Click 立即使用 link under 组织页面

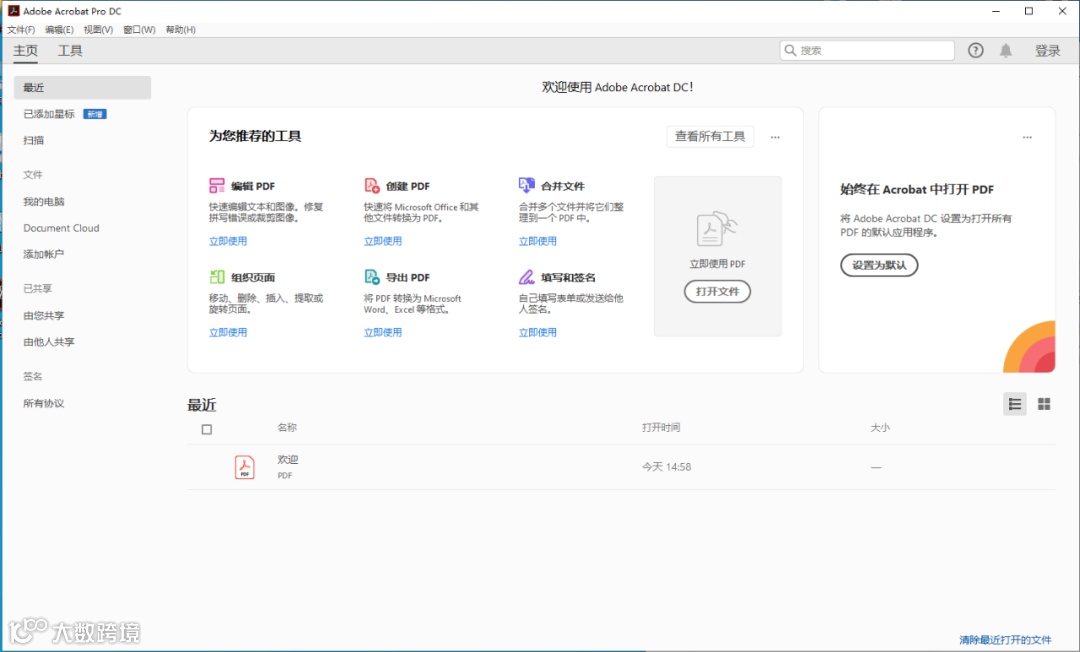click(x=228, y=332)
